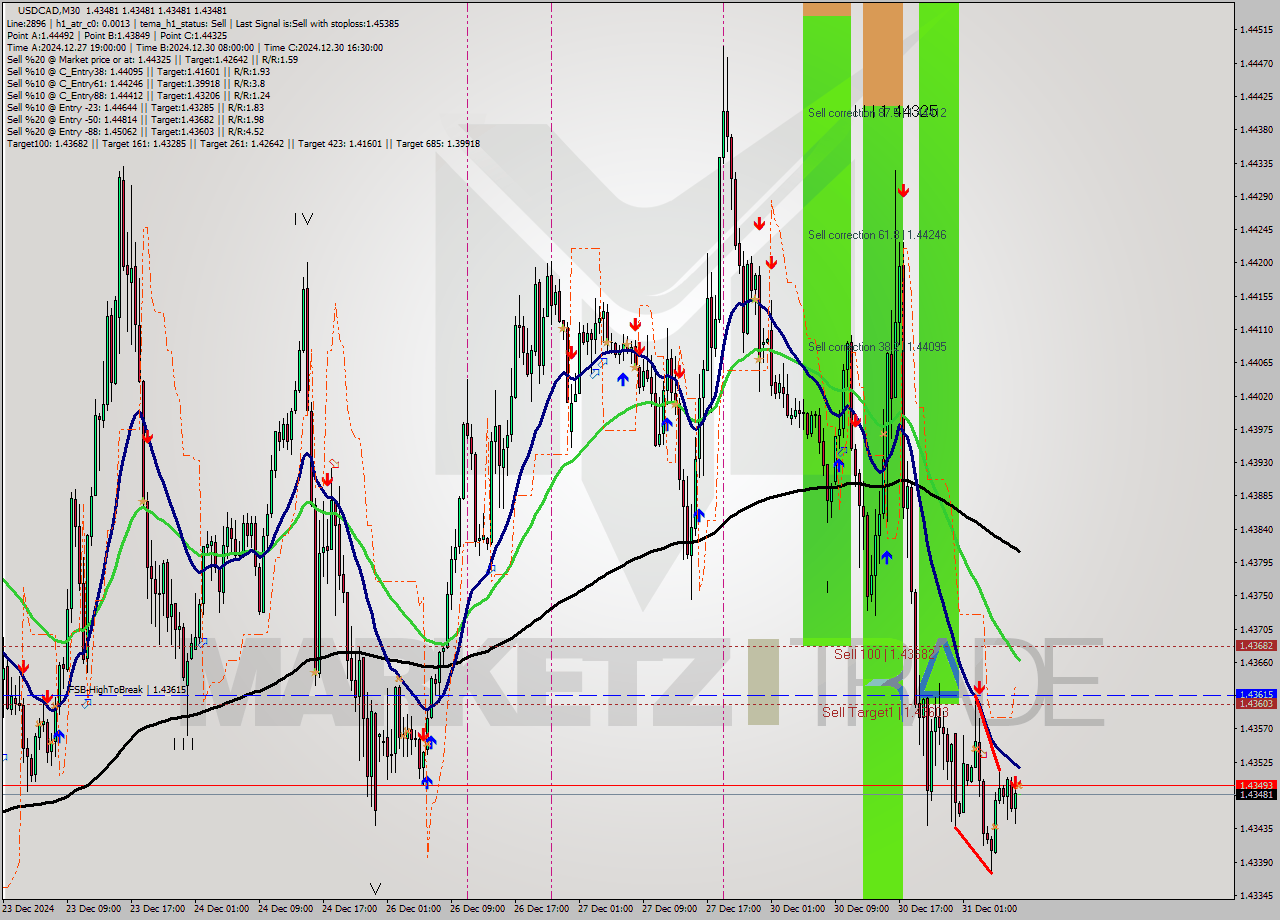1280x920 pixels.
Task: Click the 1.43345 price axis label
Action: [1257, 895]
